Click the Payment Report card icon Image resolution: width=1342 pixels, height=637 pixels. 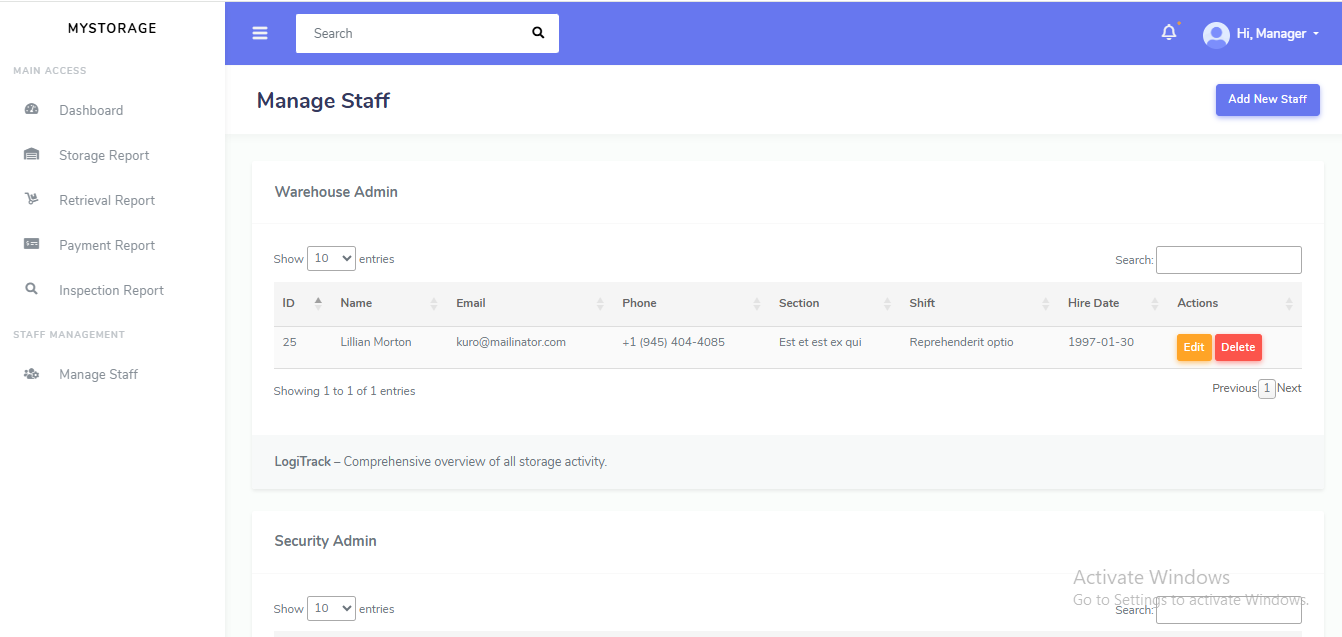coord(31,245)
